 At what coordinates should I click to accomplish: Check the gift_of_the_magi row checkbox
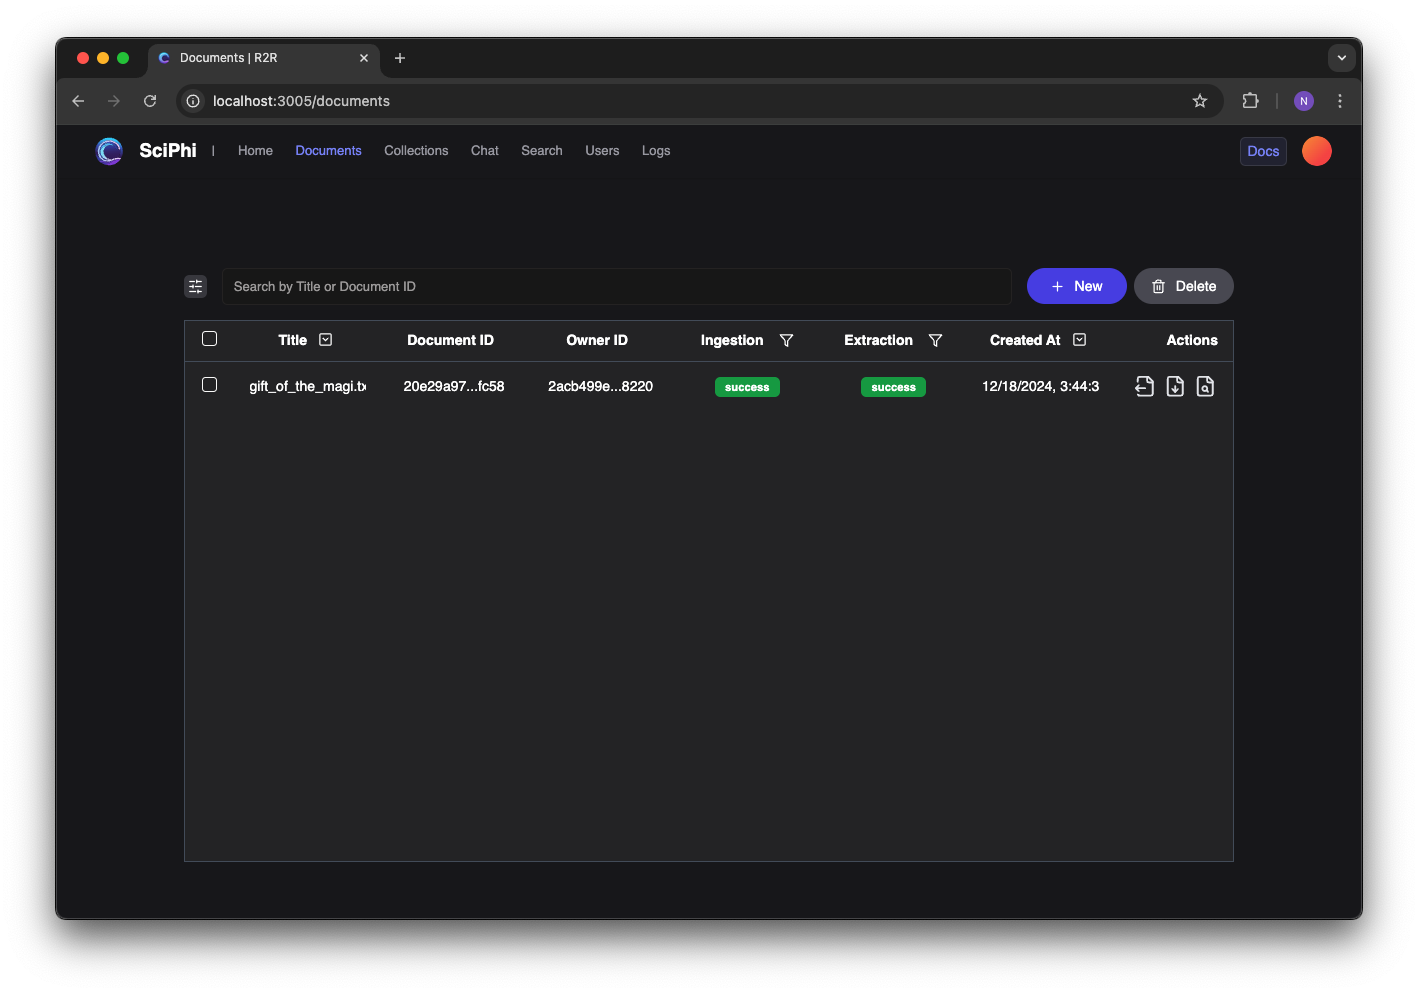pyautogui.click(x=209, y=385)
